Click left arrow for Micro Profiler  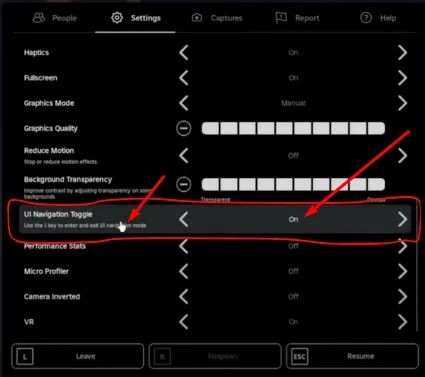point(184,271)
